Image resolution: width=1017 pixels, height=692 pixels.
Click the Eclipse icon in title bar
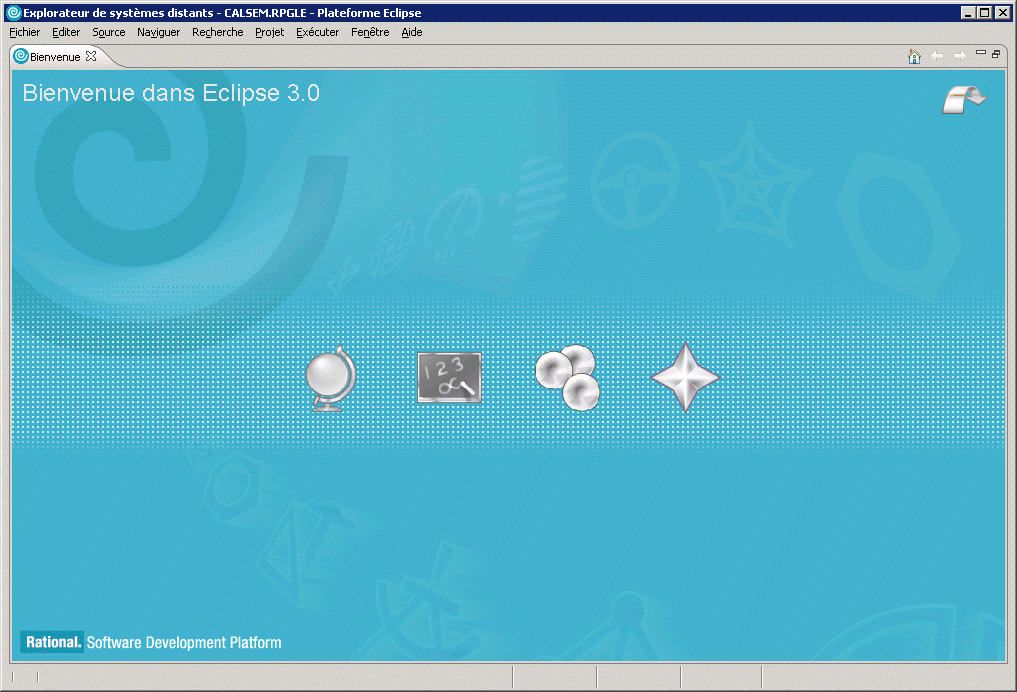14,12
